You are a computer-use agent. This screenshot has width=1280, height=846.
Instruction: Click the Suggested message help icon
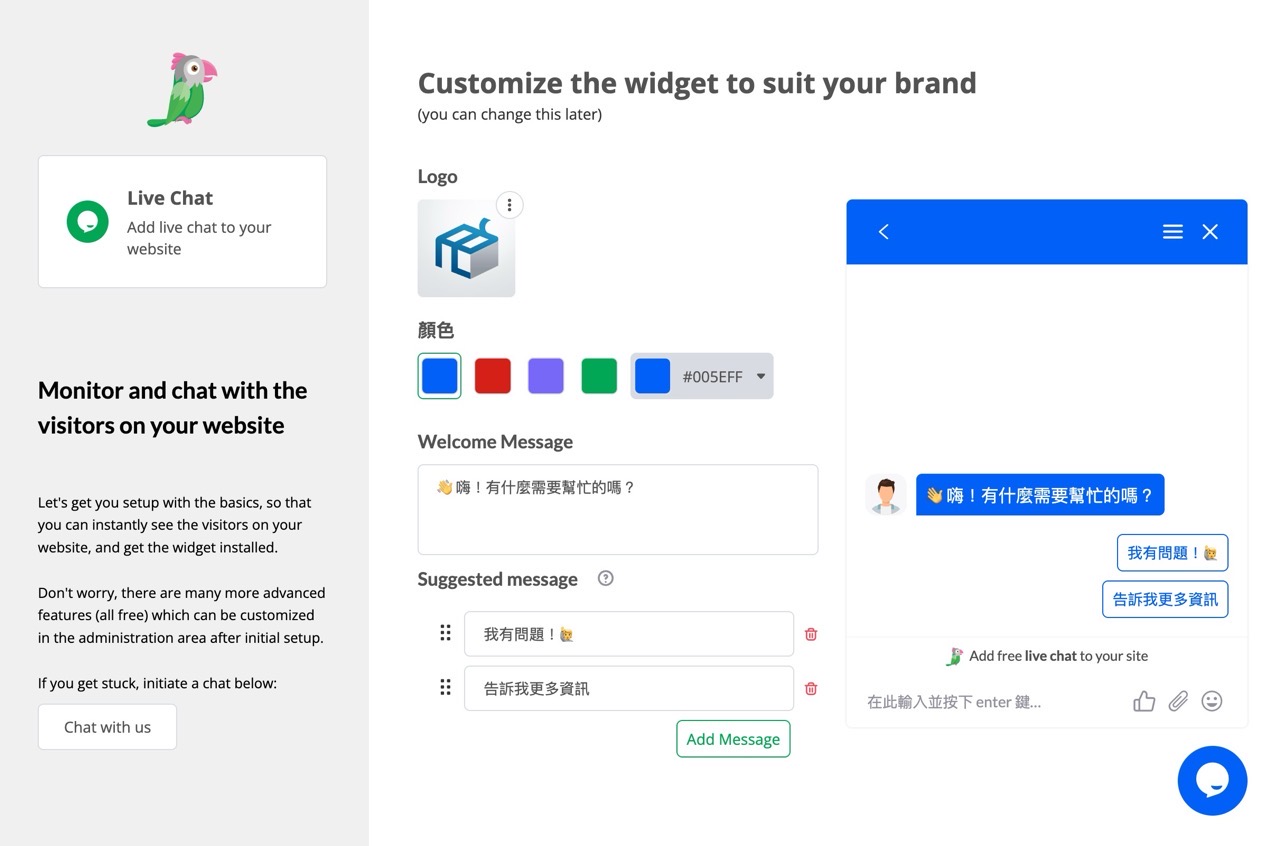pos(605,578)
